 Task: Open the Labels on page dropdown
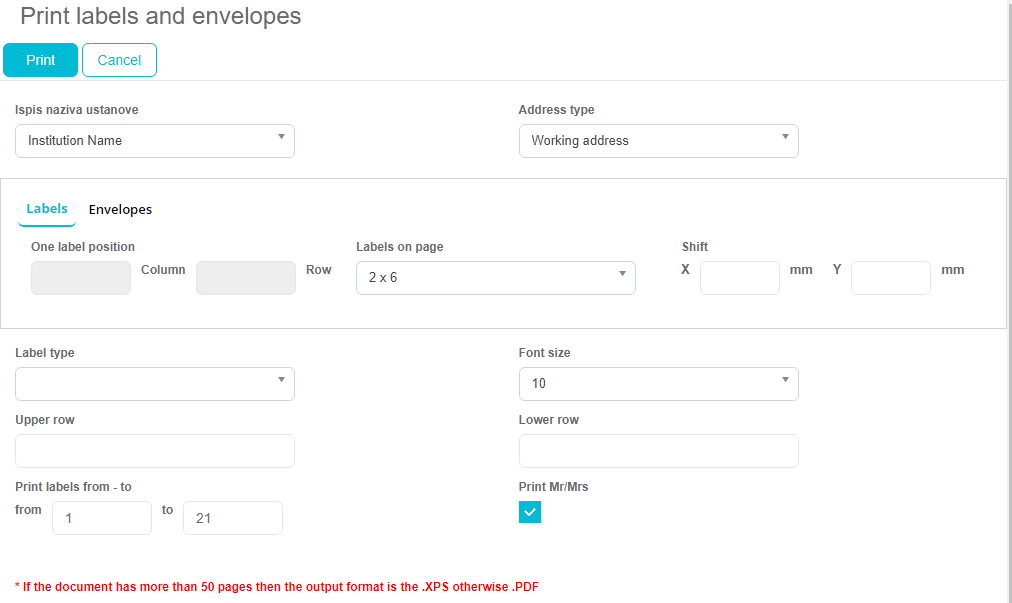pos(495,278)
